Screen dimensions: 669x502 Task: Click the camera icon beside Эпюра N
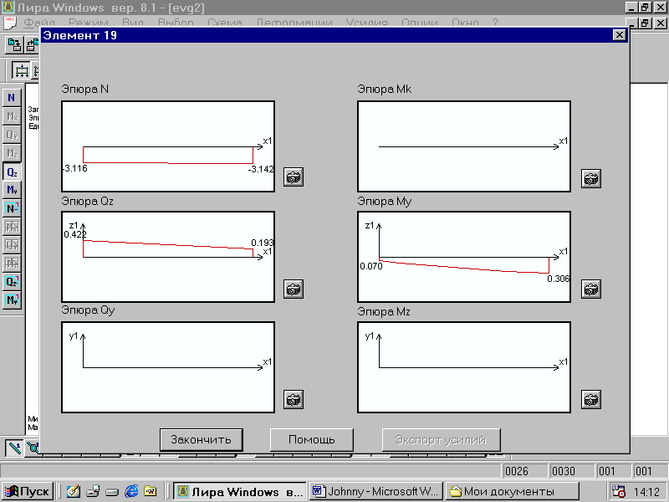[294, 177]
